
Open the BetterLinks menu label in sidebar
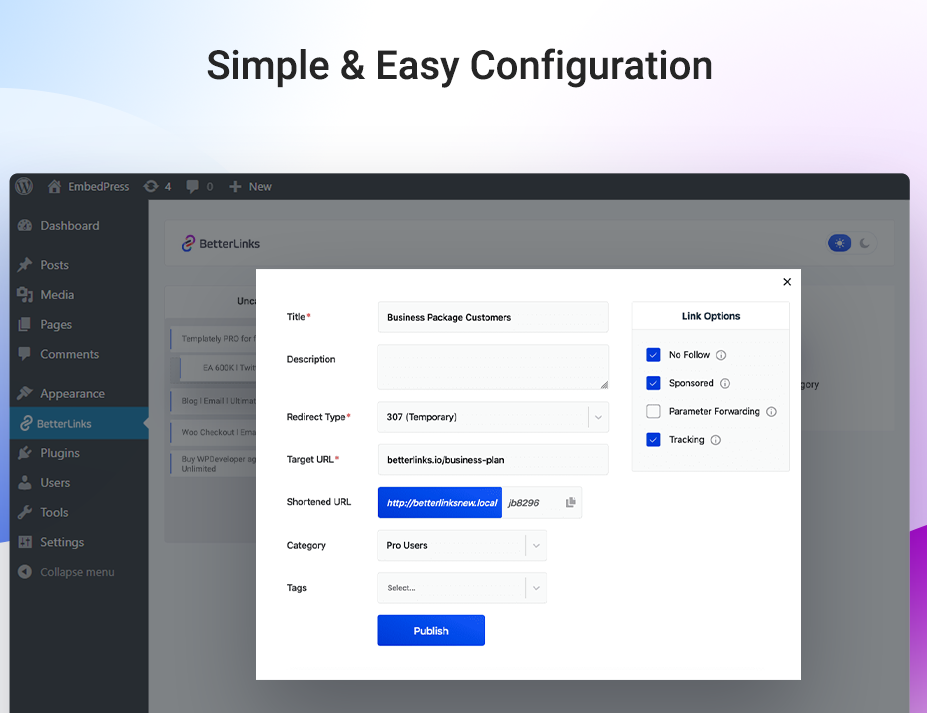point(64,424)
